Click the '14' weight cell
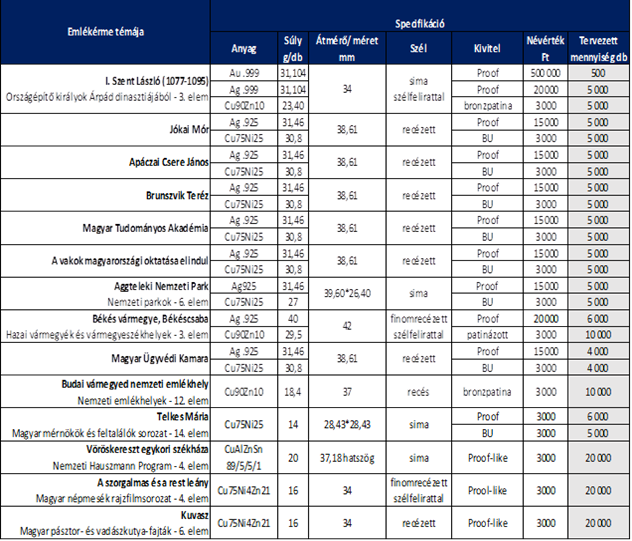632x541 pixels. 293,424
